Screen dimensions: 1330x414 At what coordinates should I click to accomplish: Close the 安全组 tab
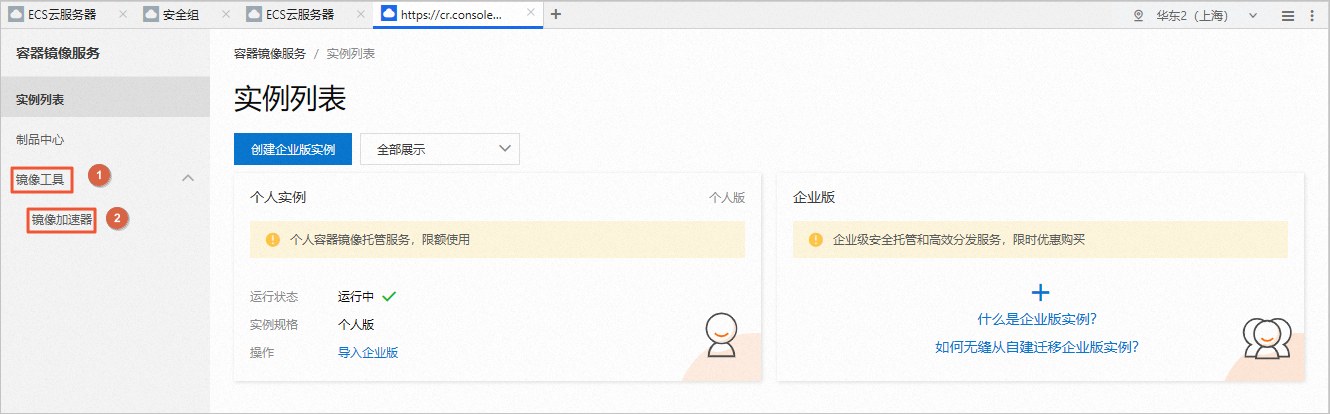click(226, 14)
